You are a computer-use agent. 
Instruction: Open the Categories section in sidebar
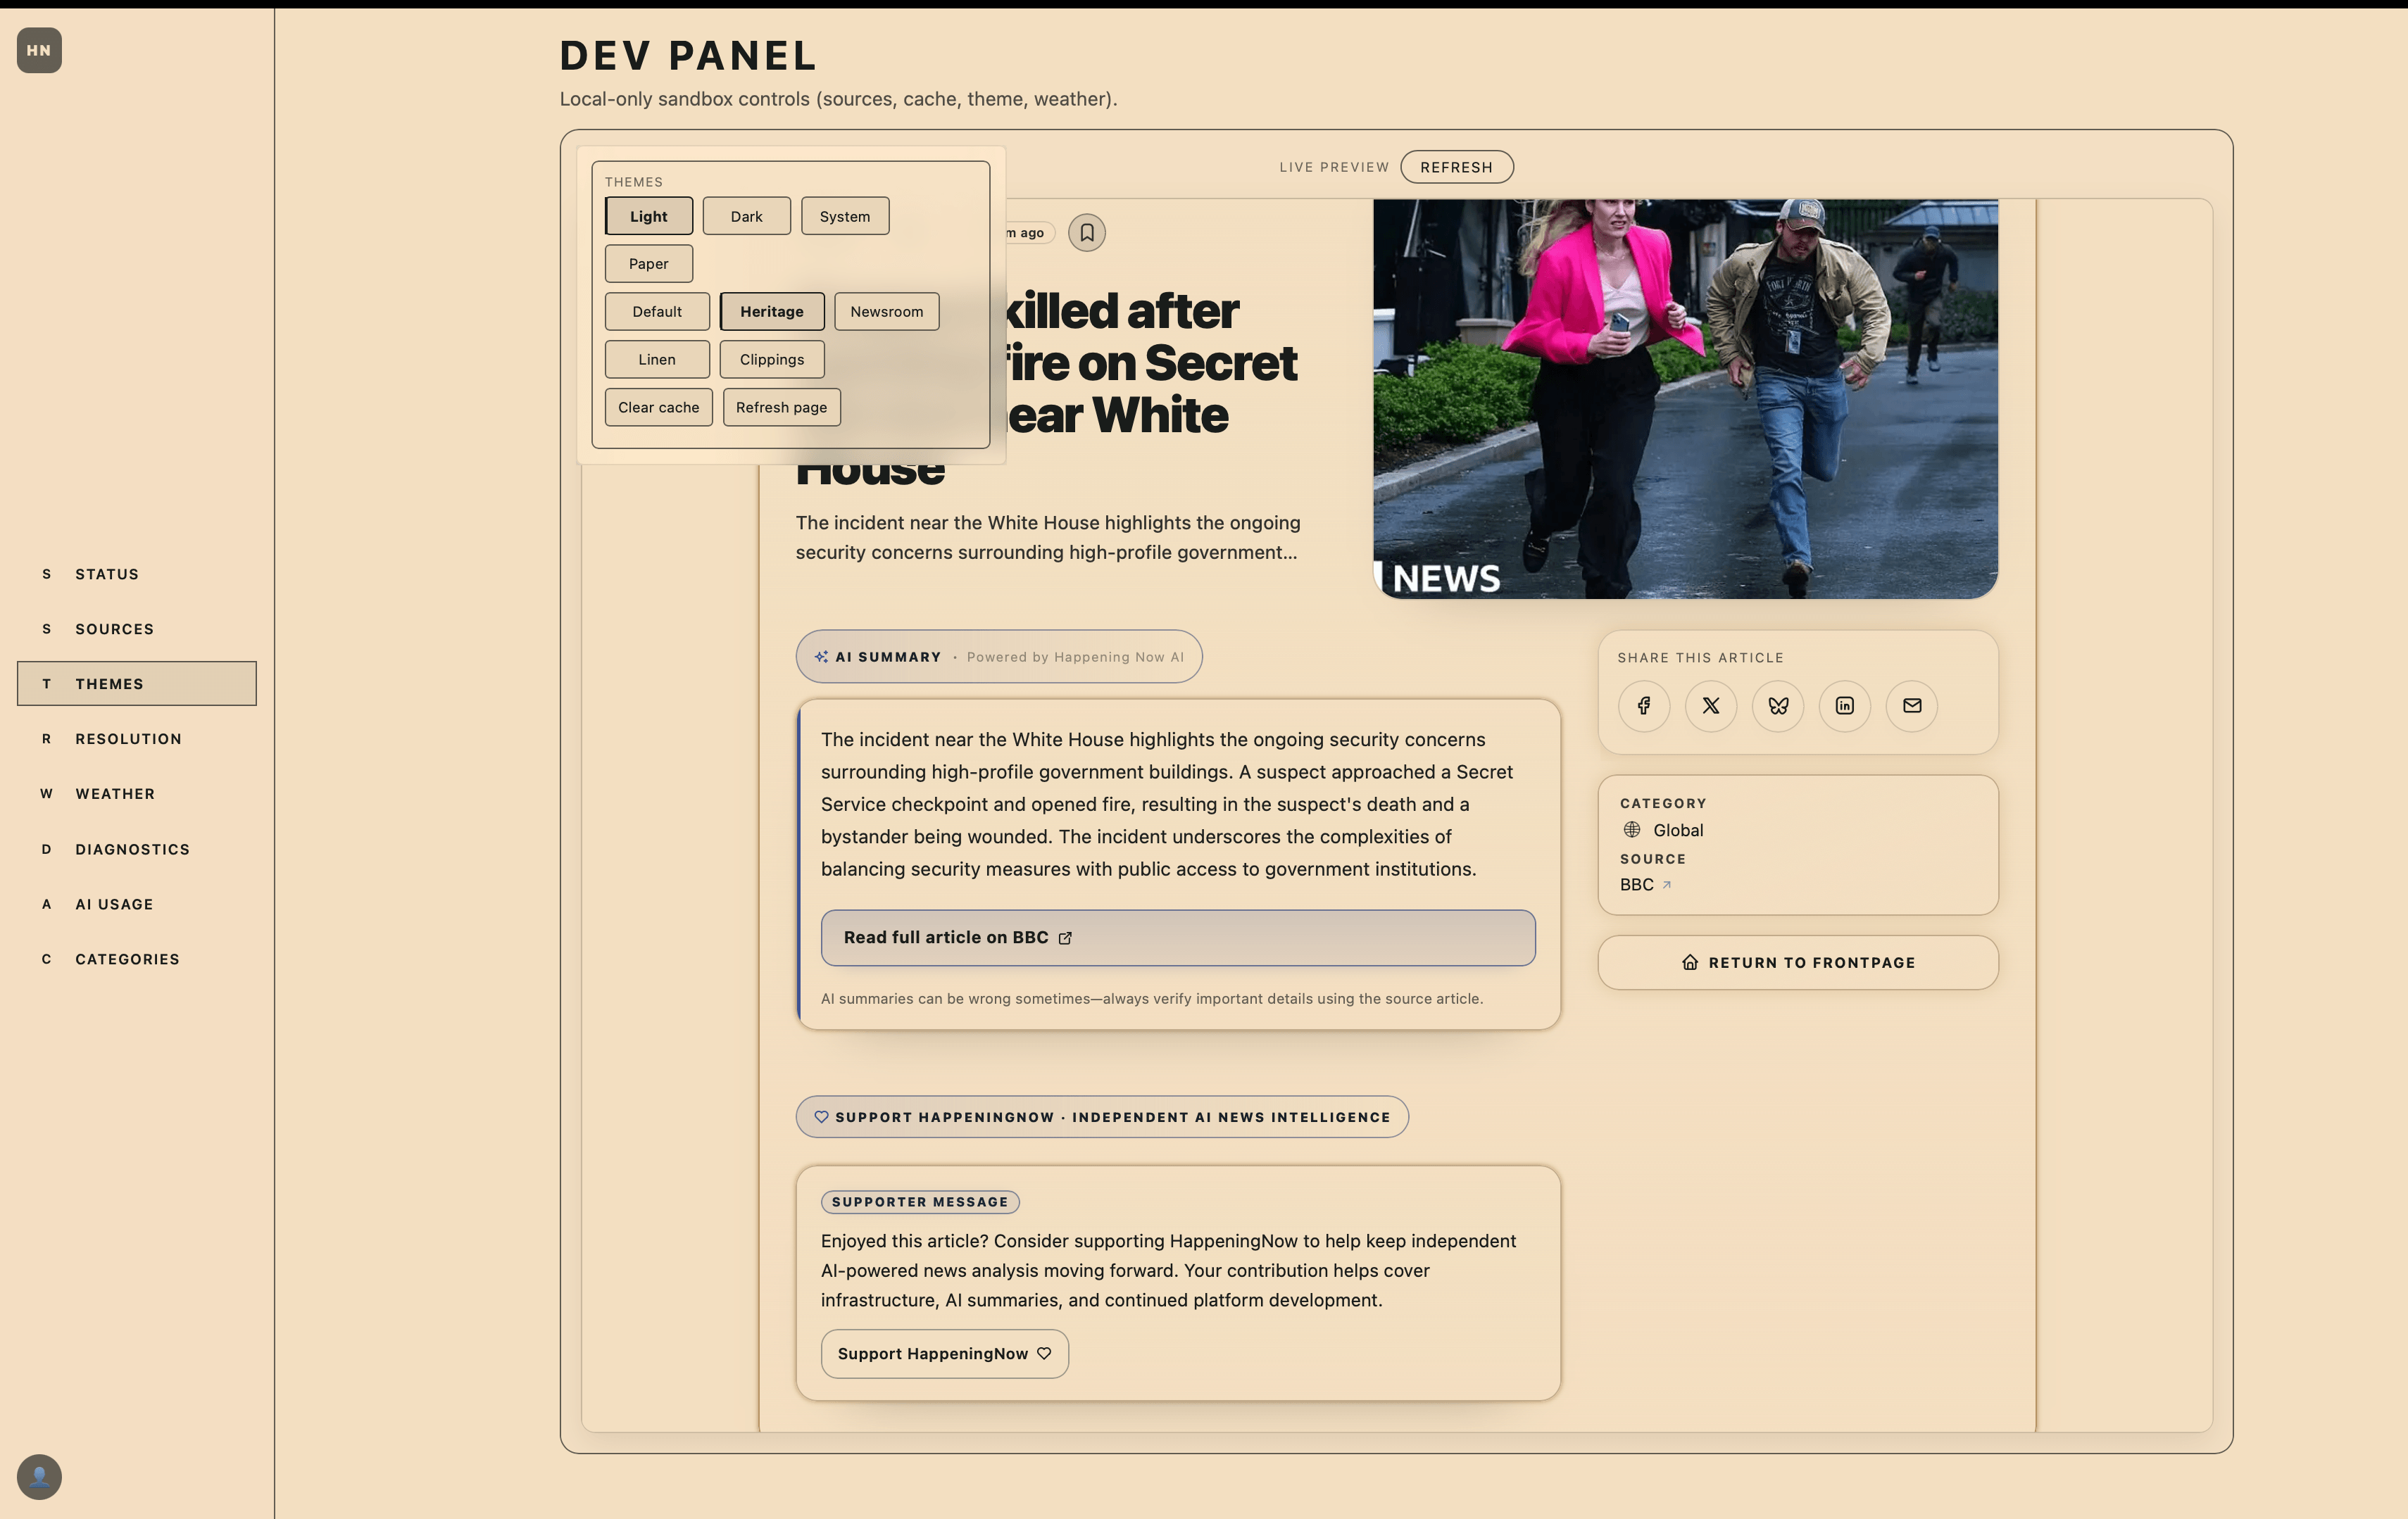[x=137, y=959]
